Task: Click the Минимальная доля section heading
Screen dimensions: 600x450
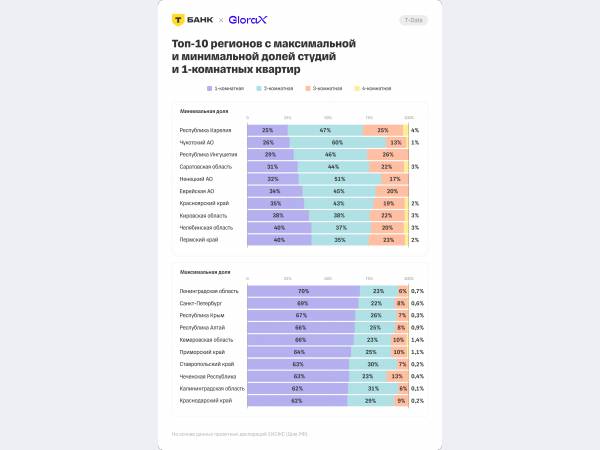Action: coord(203,111)
